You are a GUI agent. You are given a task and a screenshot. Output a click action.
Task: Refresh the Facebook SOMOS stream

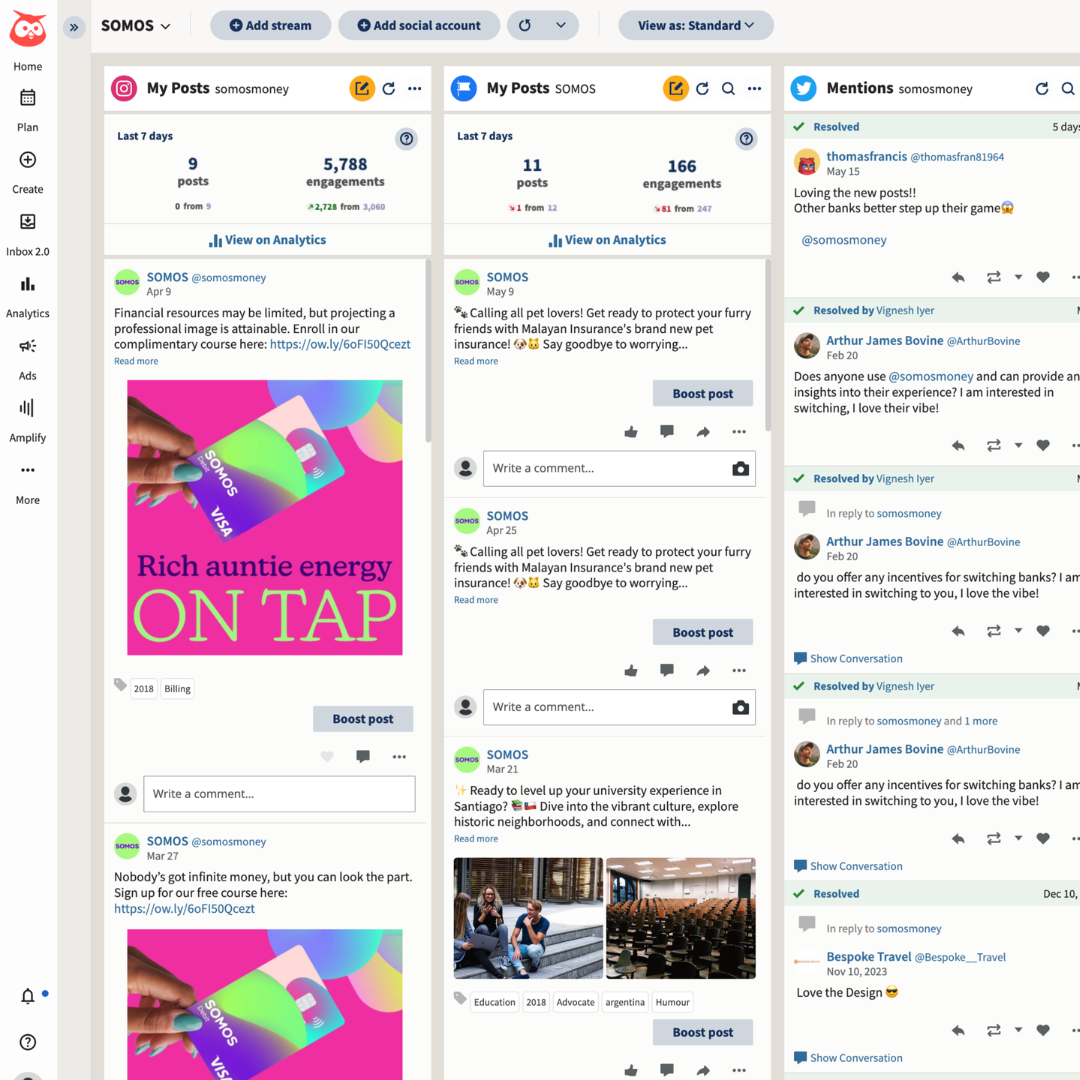[702, 88]
